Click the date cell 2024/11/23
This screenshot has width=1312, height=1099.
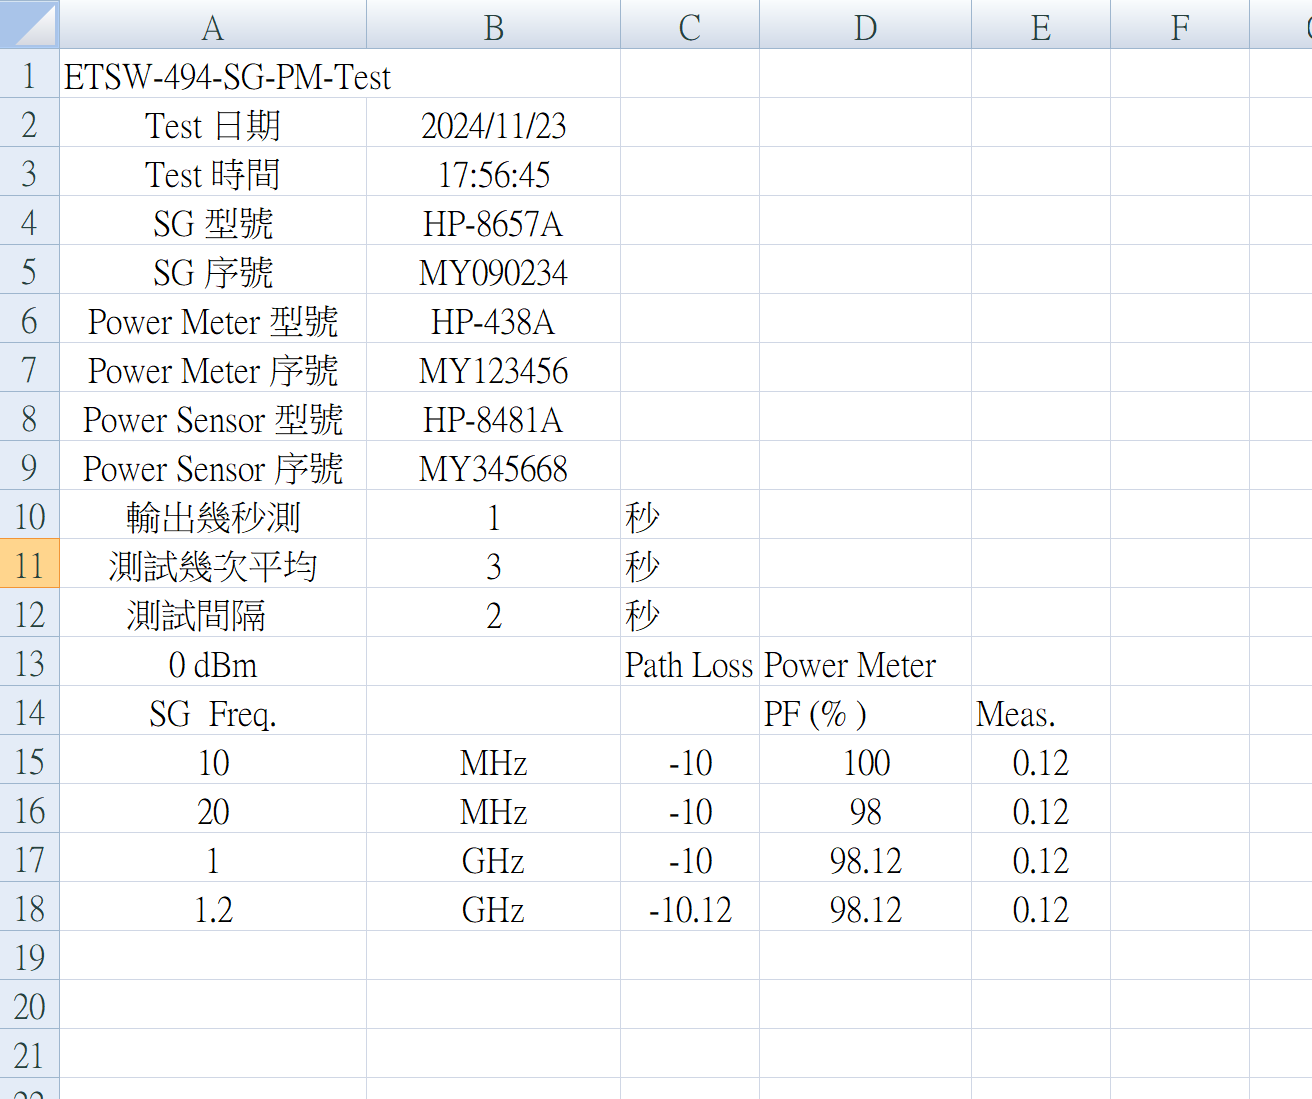[x=493, y=126]
